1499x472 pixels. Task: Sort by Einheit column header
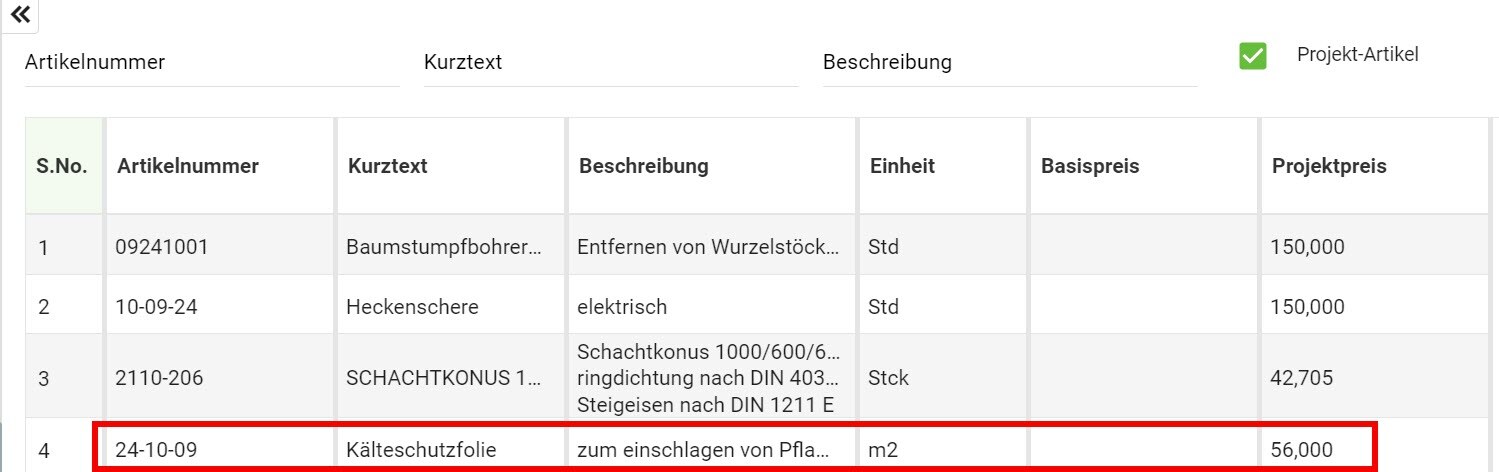pos(902,166)
